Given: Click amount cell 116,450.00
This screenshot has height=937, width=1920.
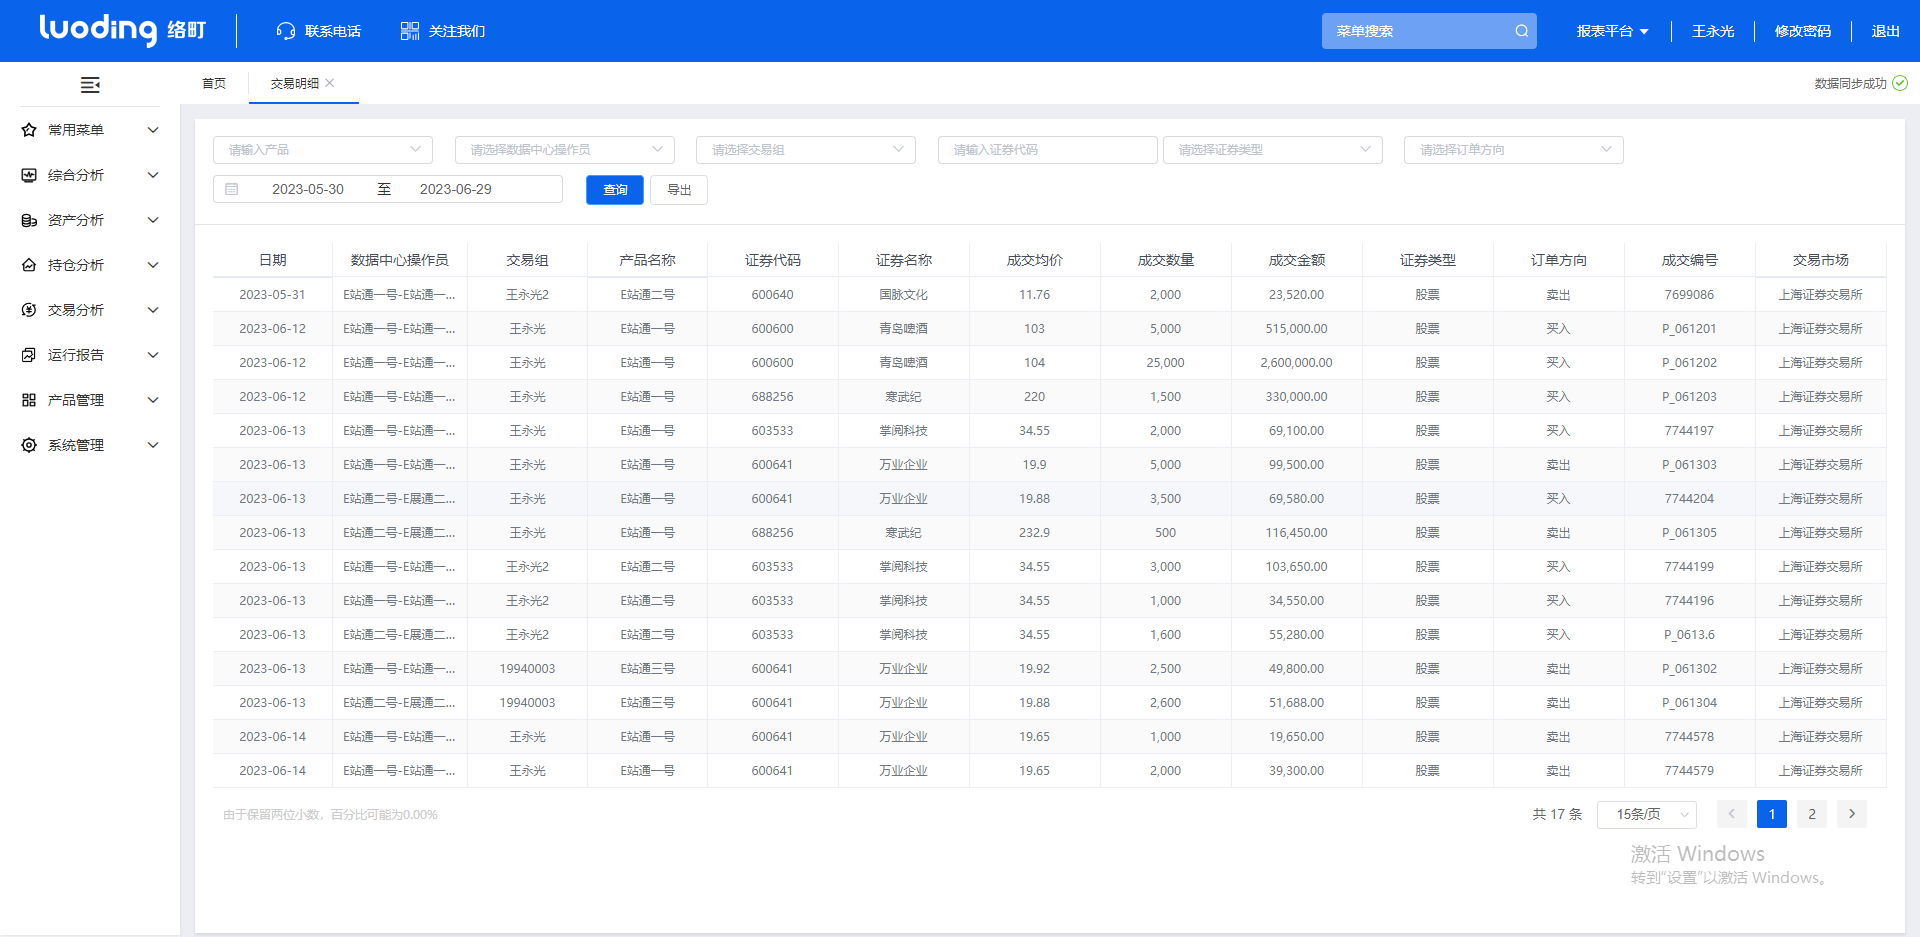Looking at the screenshot, I should tap(1297, 533).
